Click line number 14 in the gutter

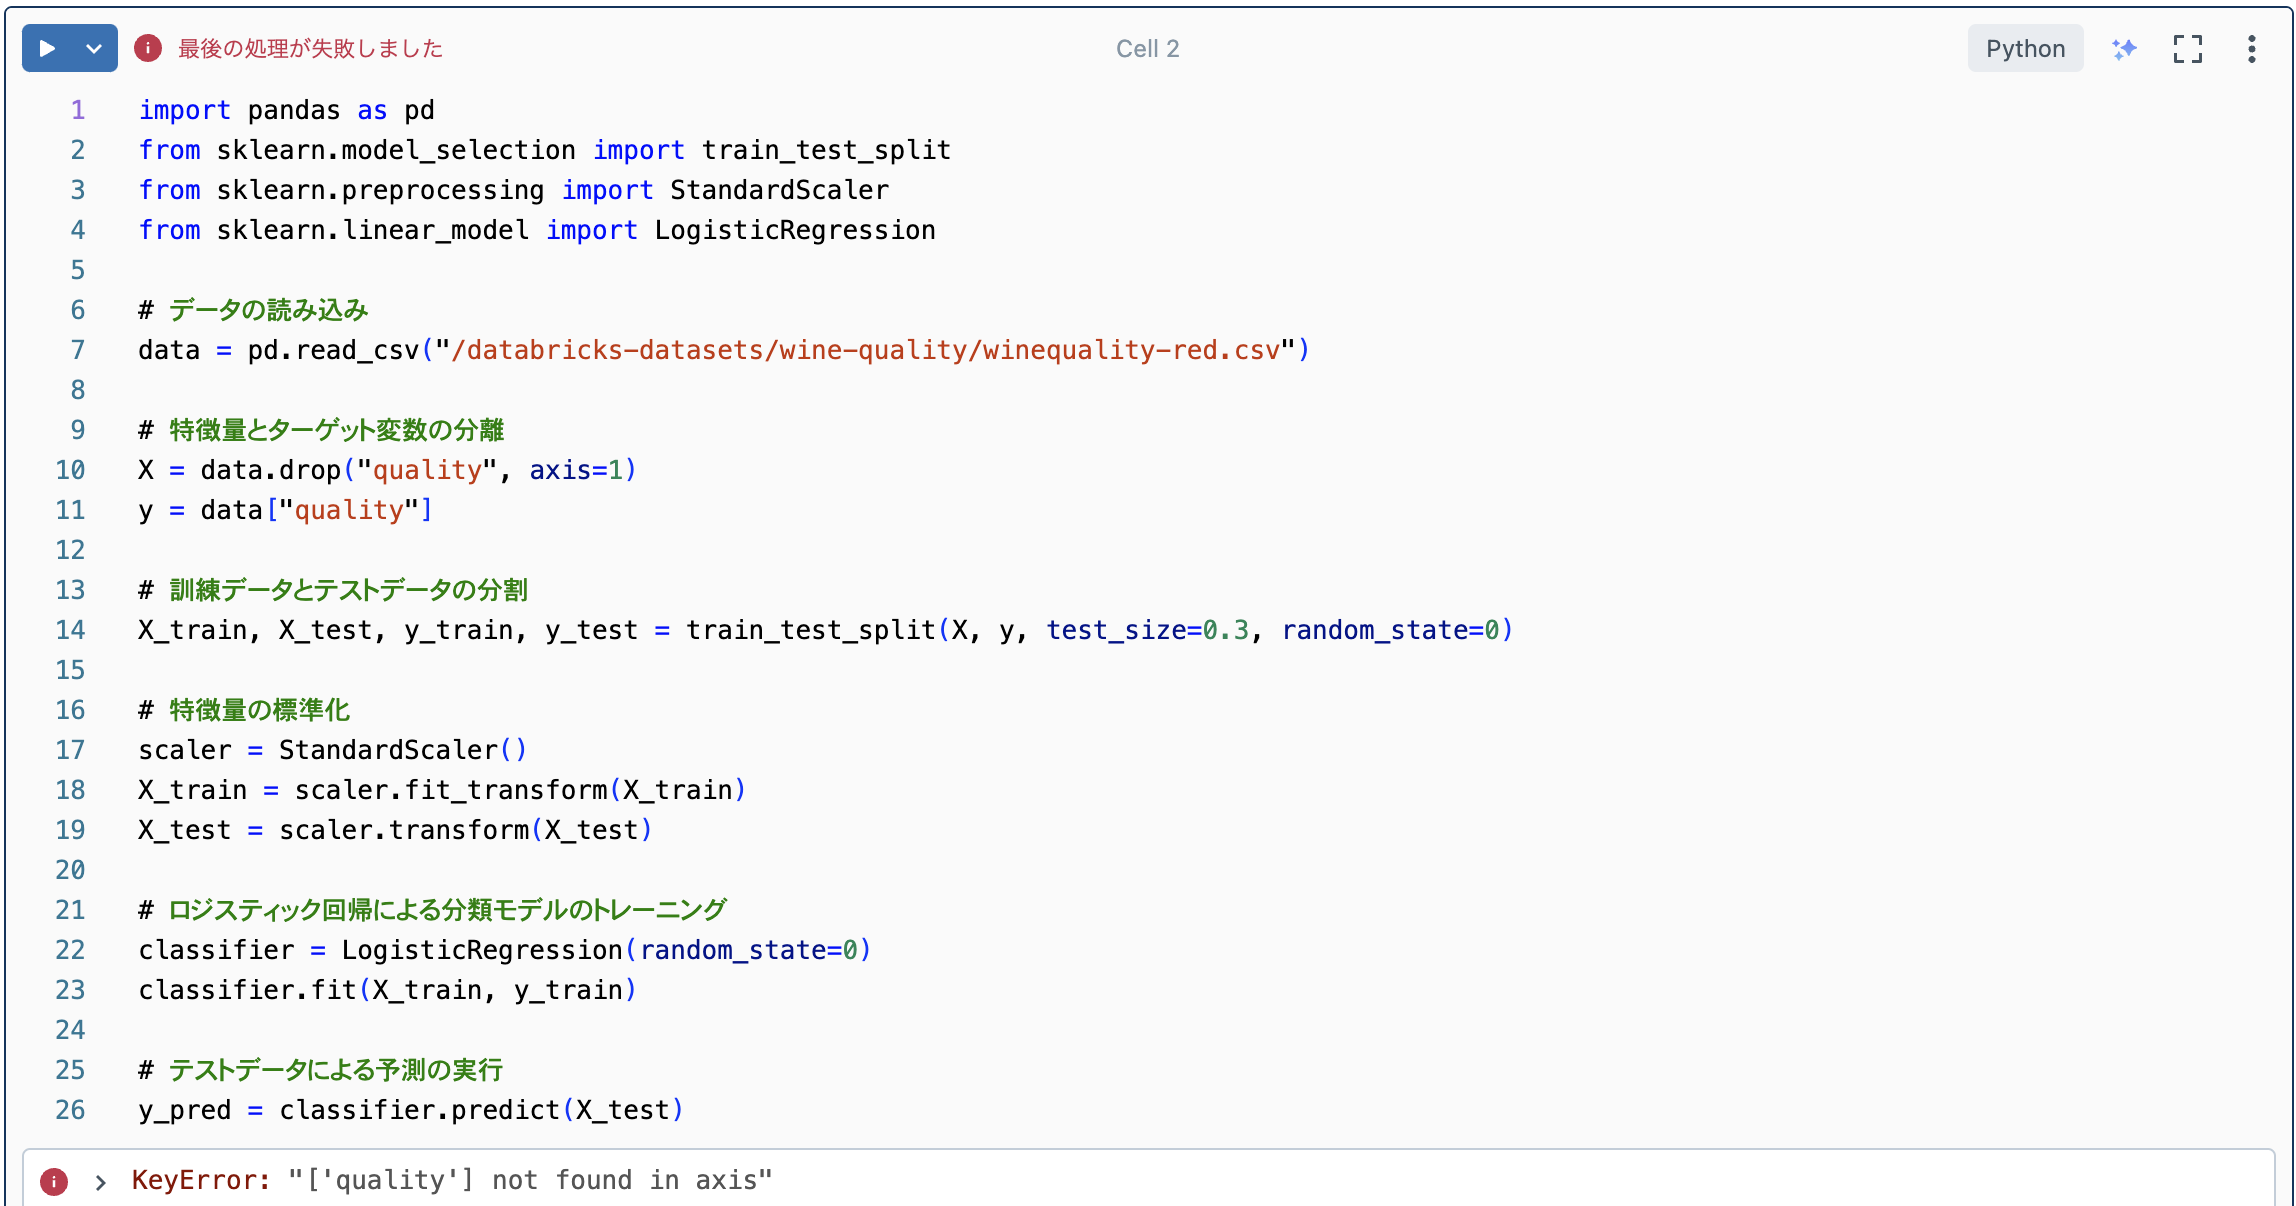coord(70,629)
